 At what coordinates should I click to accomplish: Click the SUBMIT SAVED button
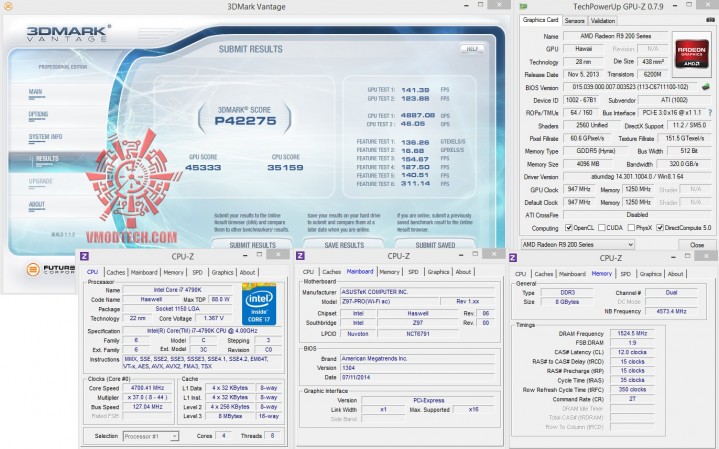(435, 244)
